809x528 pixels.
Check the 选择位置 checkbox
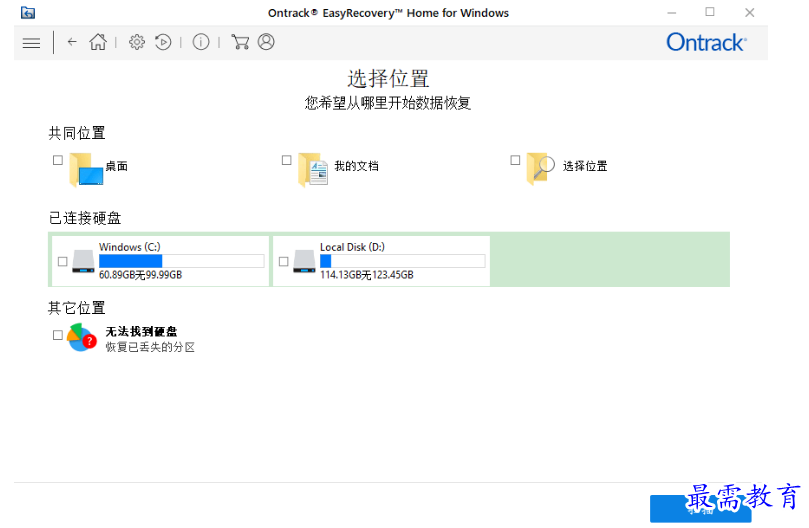[515, 160]
